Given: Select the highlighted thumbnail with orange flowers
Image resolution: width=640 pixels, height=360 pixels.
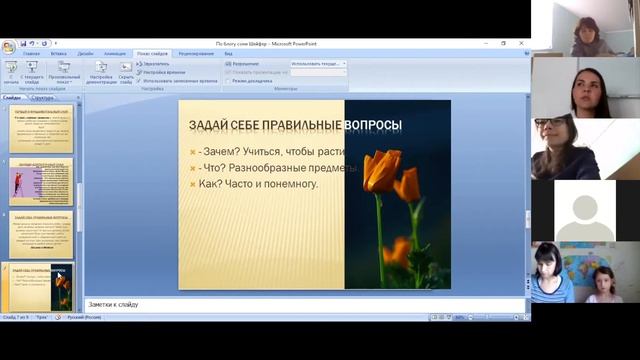Looking at the screenshot, I should click(41, 287).
